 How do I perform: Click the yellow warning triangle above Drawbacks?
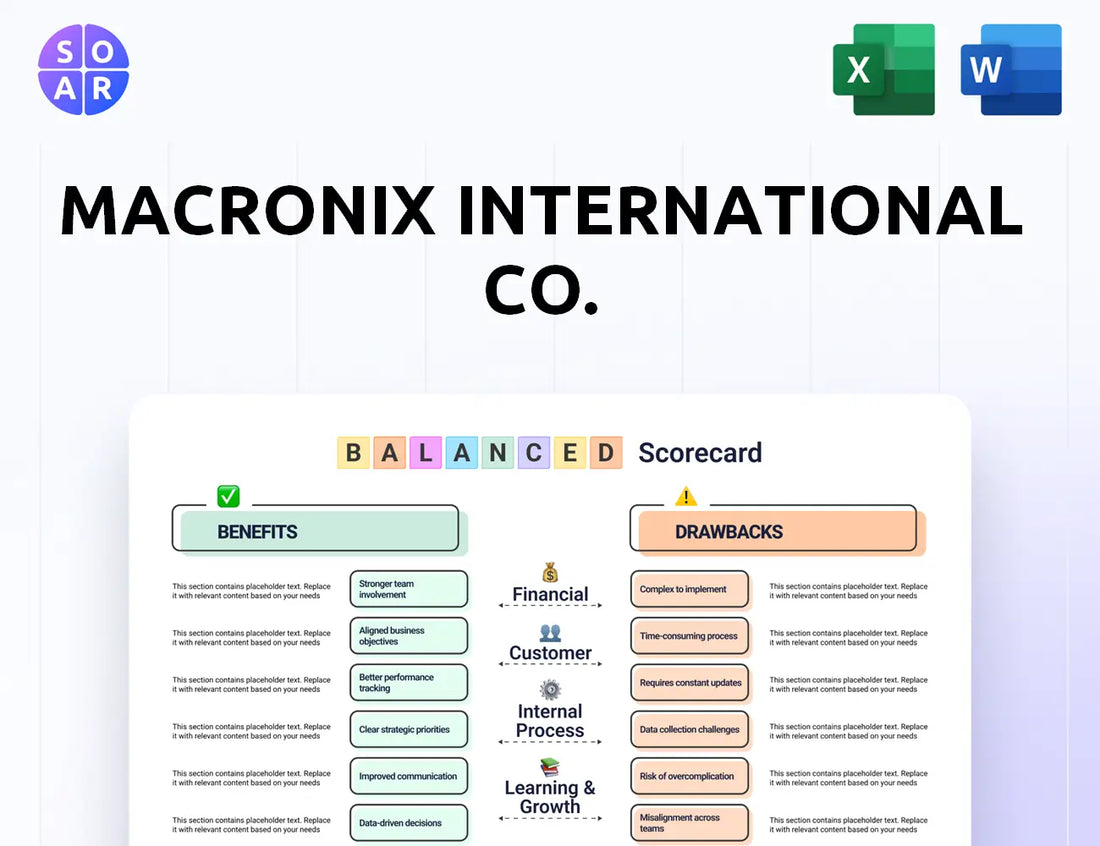(x=685, y=497)
